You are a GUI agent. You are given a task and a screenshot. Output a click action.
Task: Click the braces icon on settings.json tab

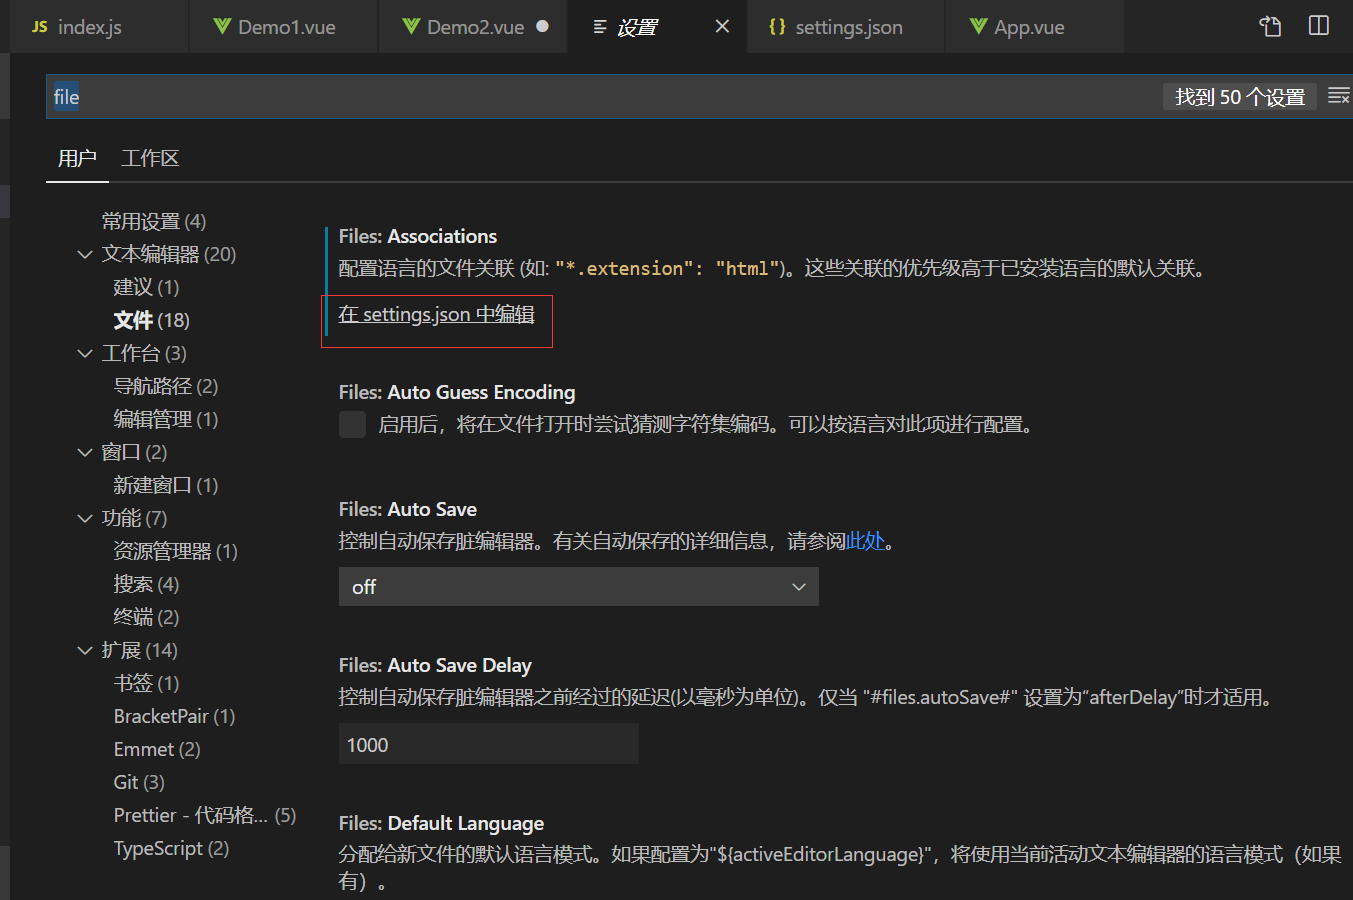[x=777, y=27]
